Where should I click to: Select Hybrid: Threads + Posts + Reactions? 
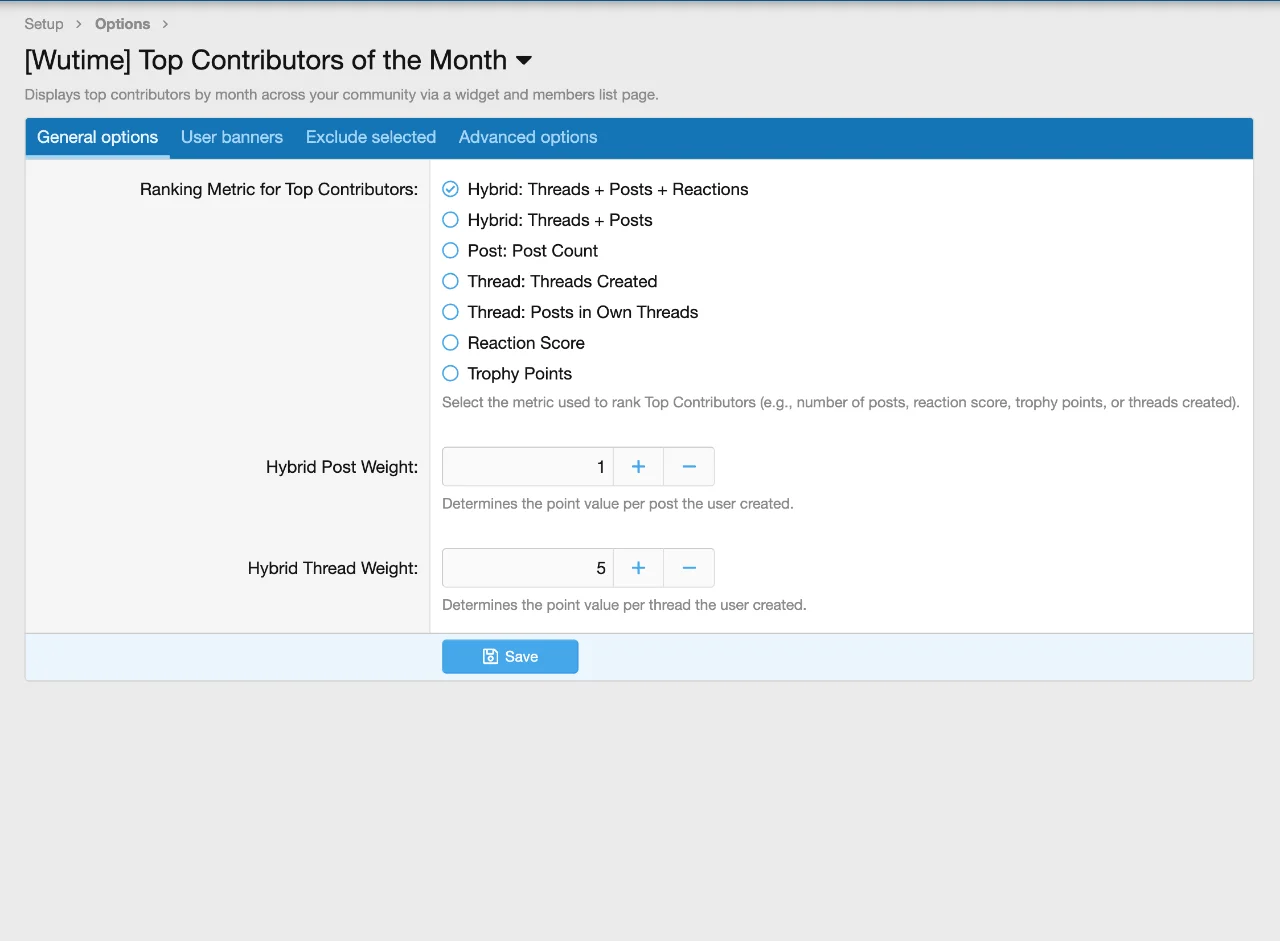pos(451,189)
